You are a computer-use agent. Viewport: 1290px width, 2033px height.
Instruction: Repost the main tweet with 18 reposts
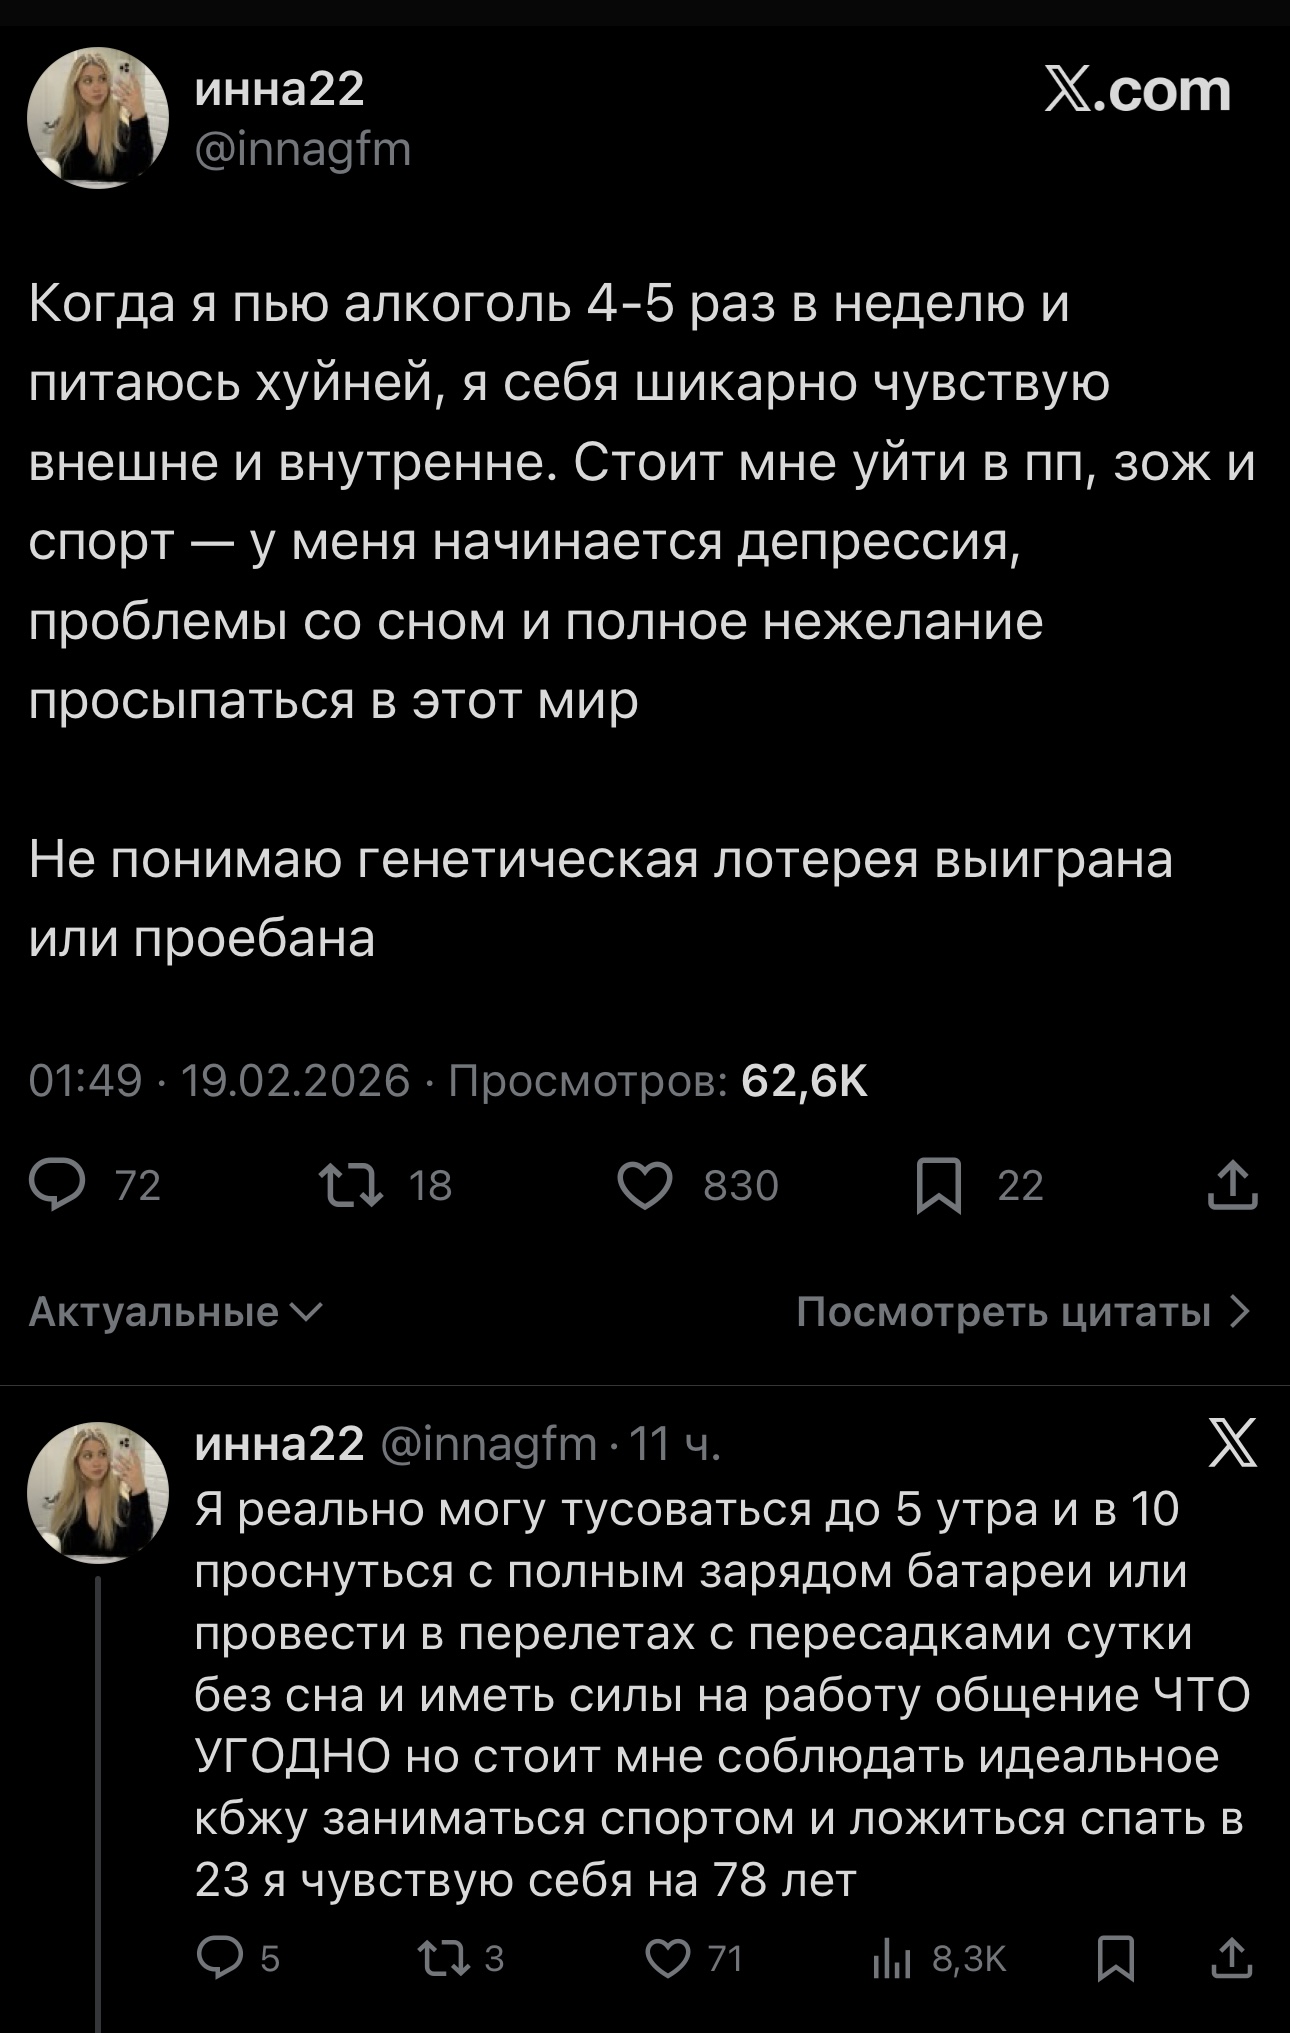350,1185
